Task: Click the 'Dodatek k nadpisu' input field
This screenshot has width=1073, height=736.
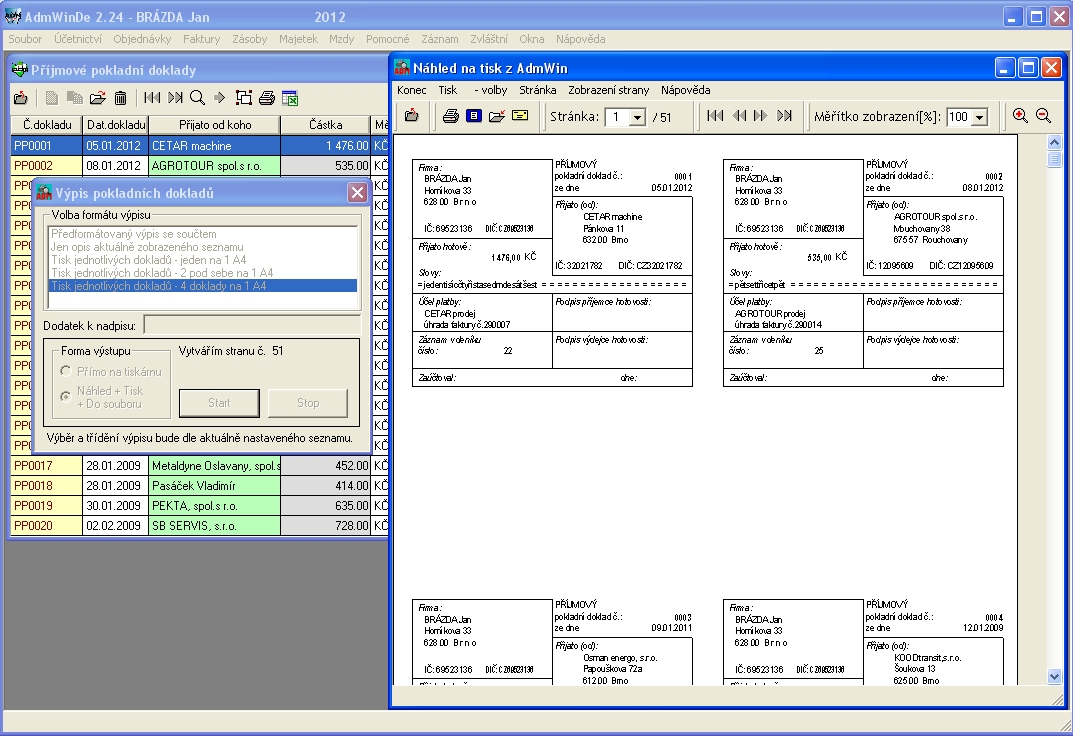Action: pos(253,326)
